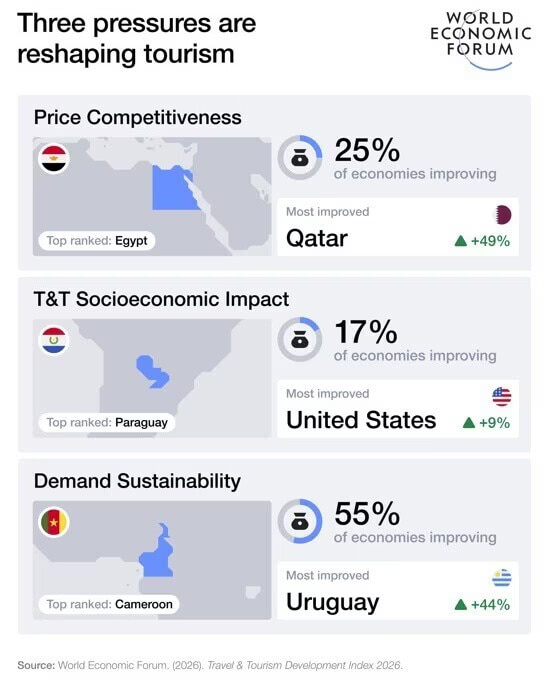Open the Qatar most improved card
This screenshot has width=548, height=684.
click(398, 227)
